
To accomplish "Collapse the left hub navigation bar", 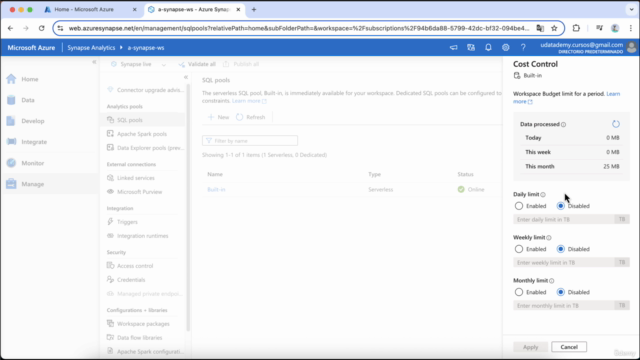I will 94,62.
